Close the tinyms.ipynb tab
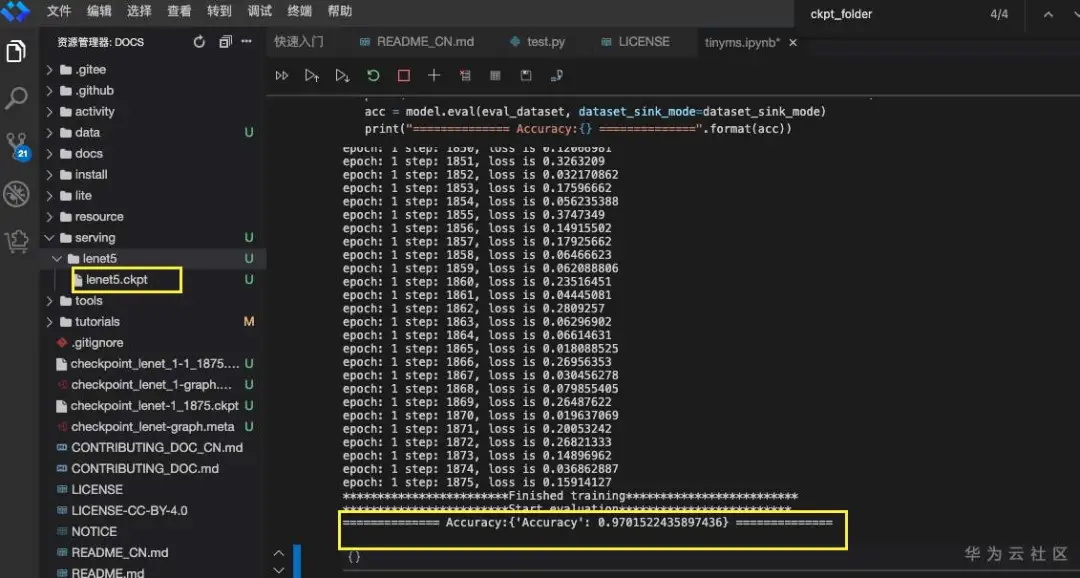1080x578 pixels. [x=793, y=43]
